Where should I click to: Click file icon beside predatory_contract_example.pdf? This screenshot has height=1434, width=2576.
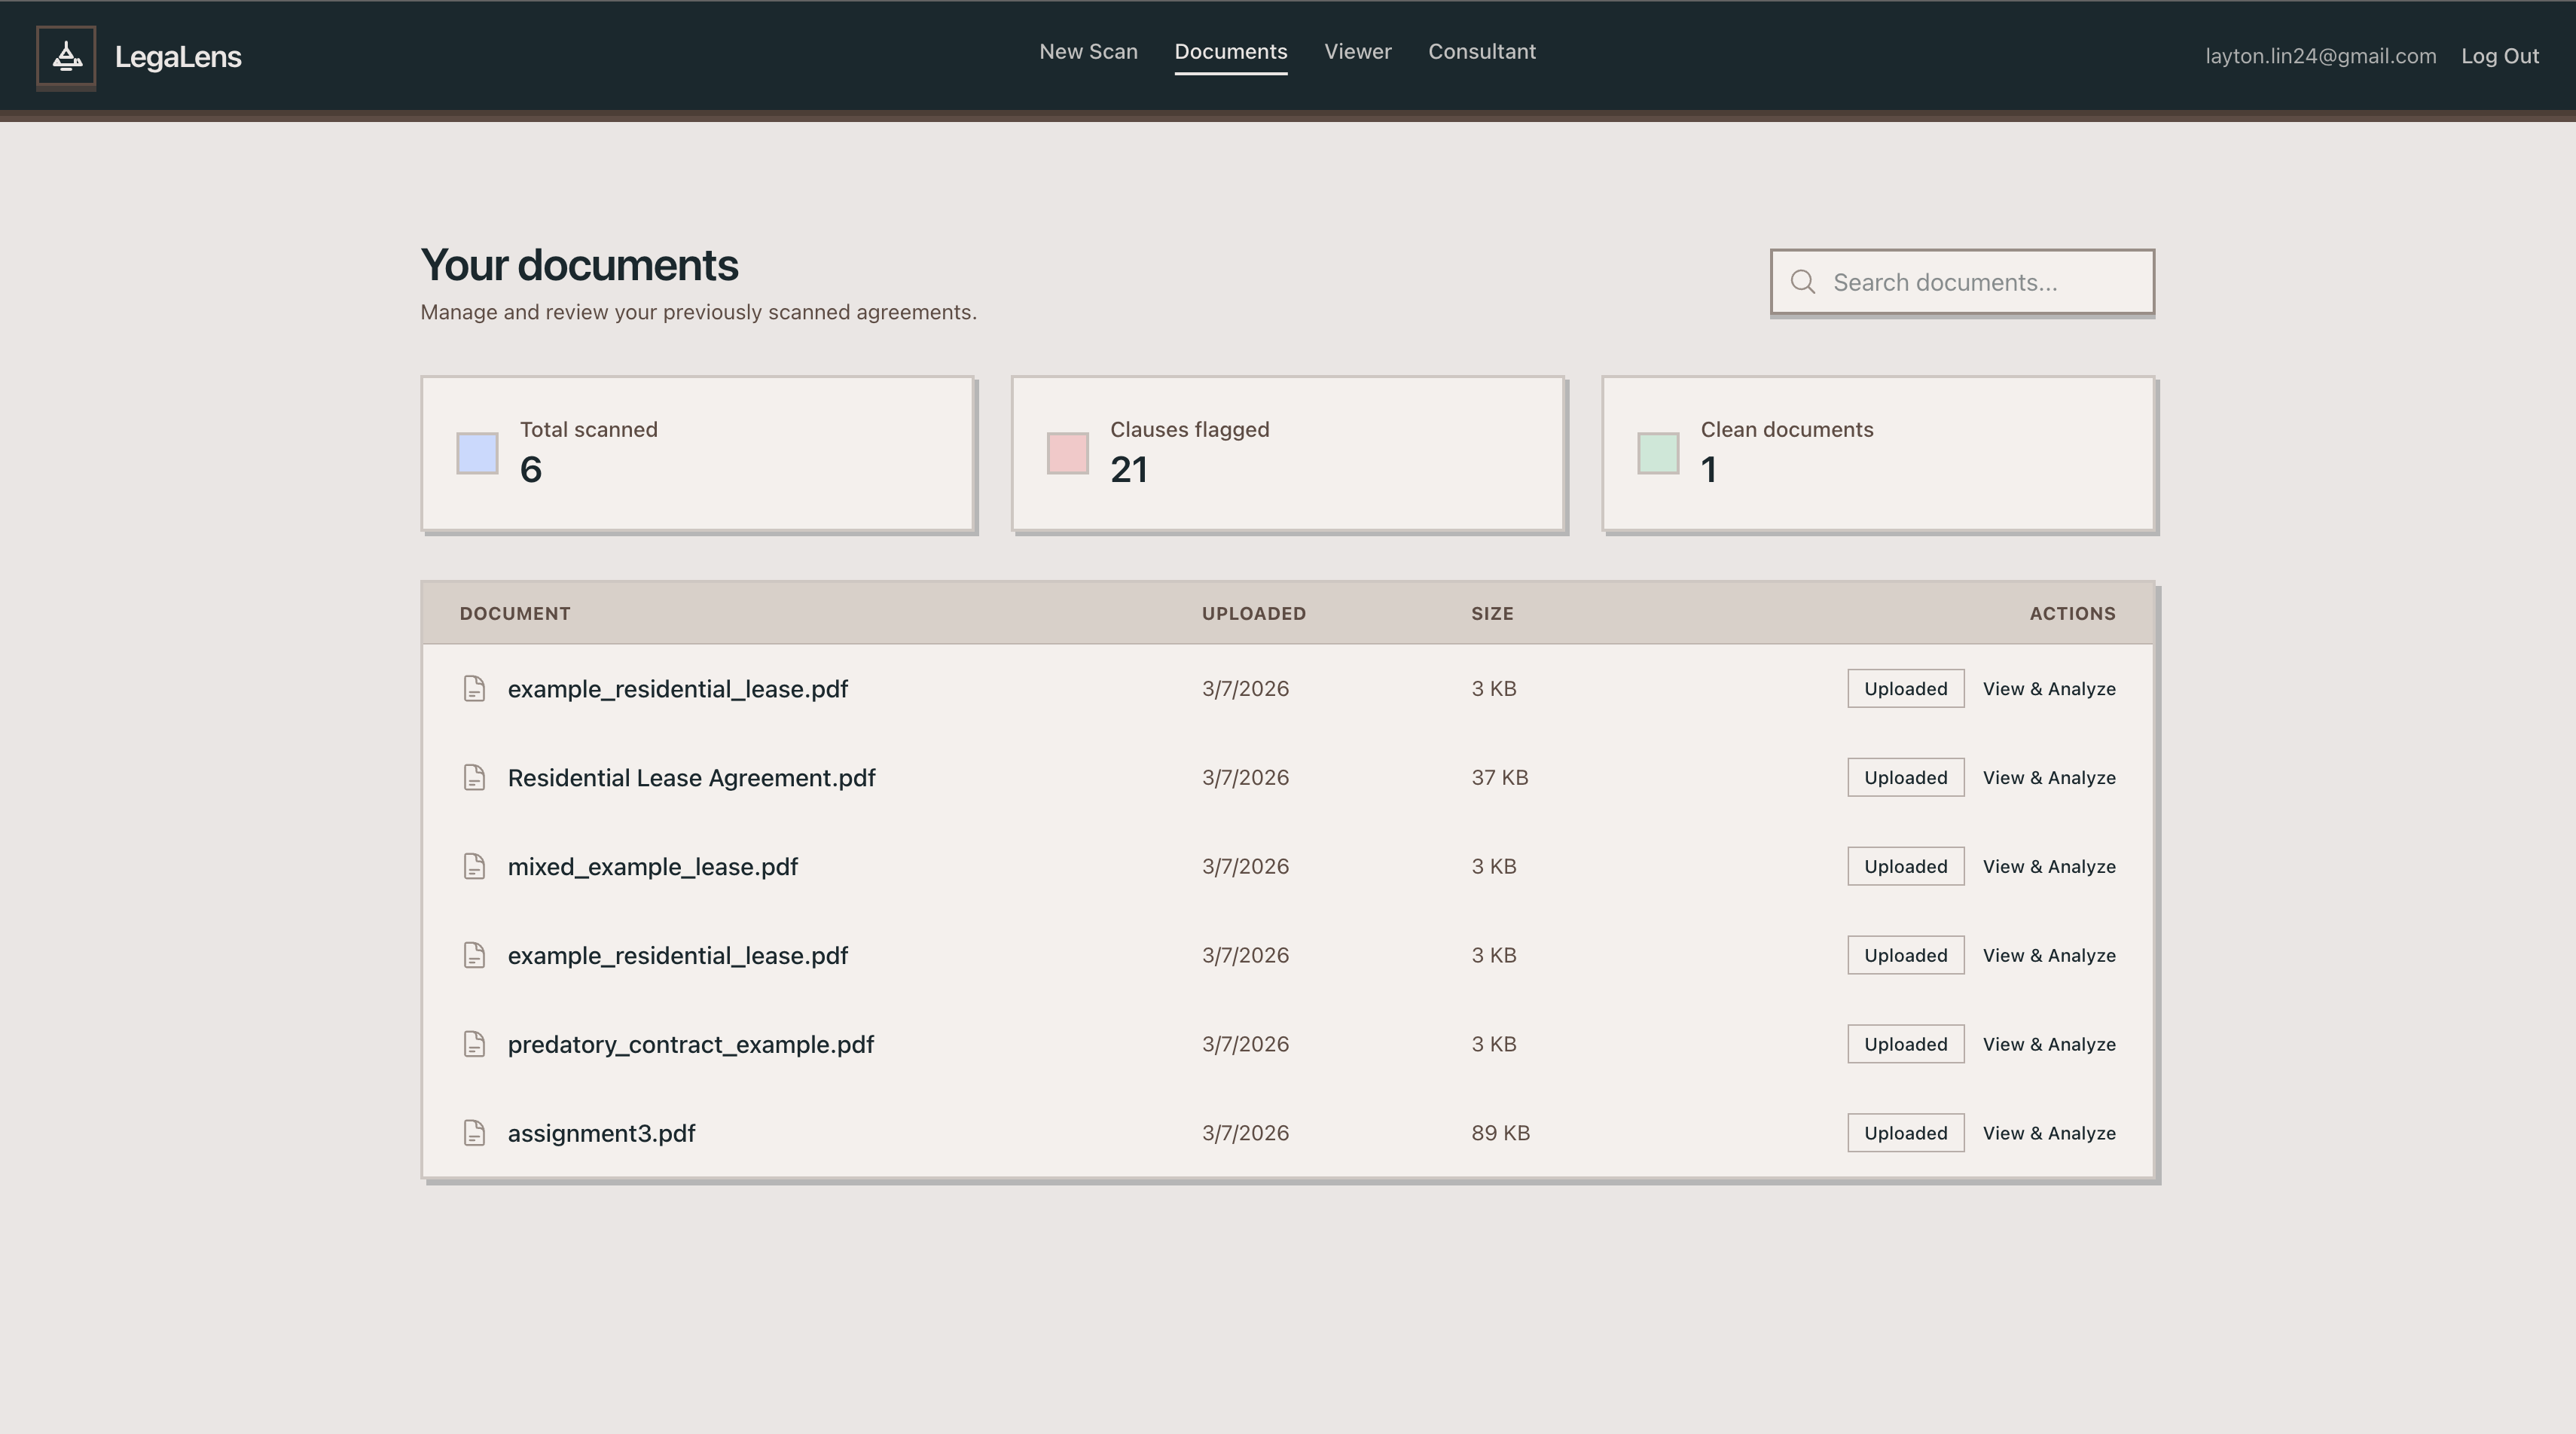coord(474,1044)
